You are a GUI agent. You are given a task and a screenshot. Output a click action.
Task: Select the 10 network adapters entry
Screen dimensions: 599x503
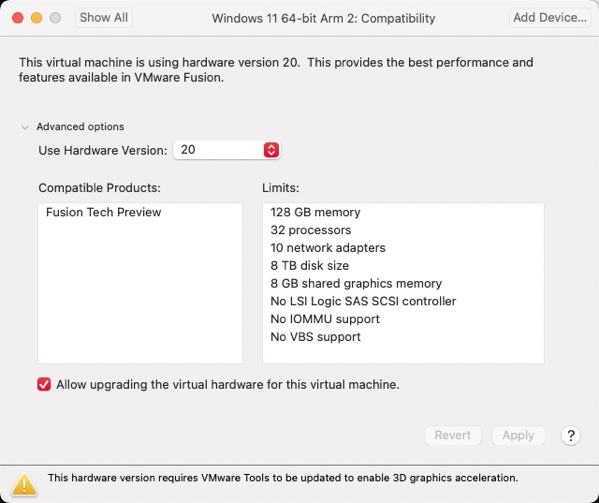click(328, 248)
